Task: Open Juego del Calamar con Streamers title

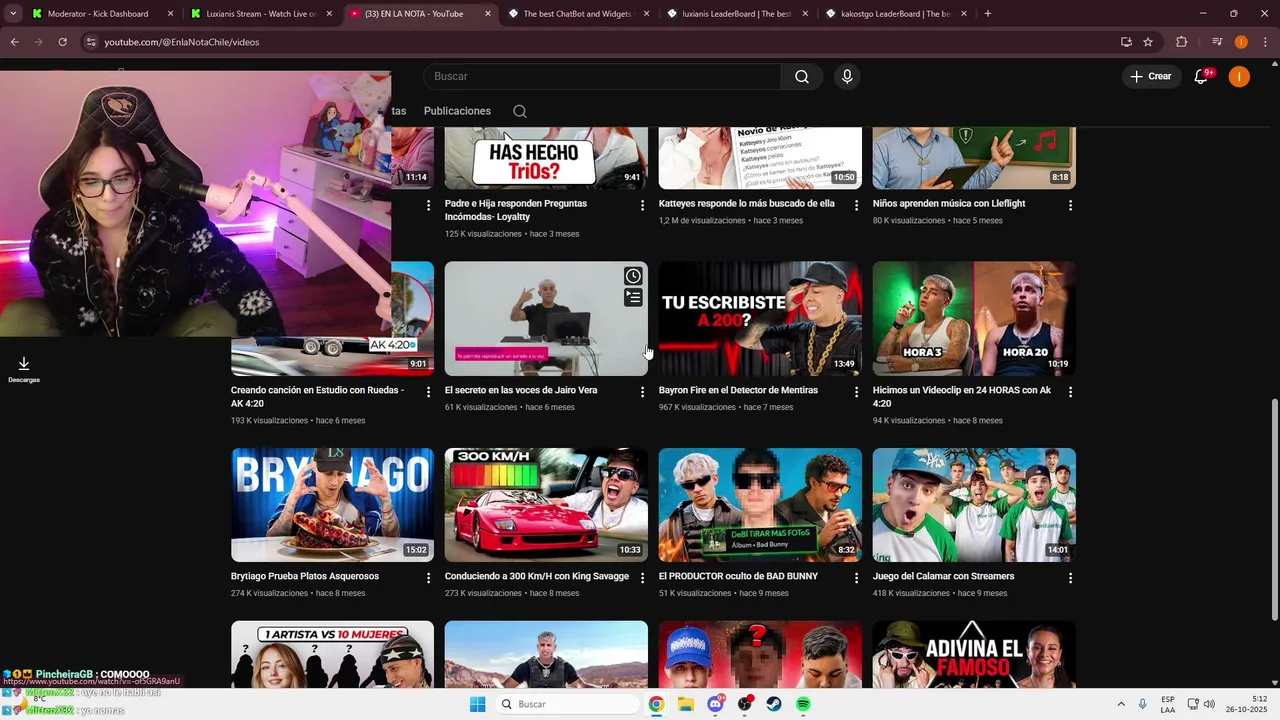Action: pyautogui.click(x=944, y=576)
